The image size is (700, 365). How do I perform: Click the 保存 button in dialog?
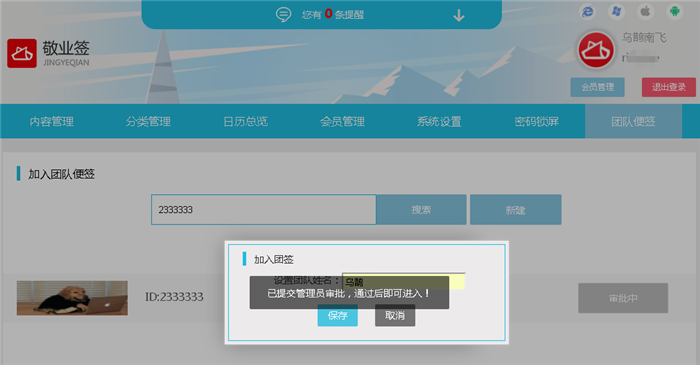pos(338,315)
